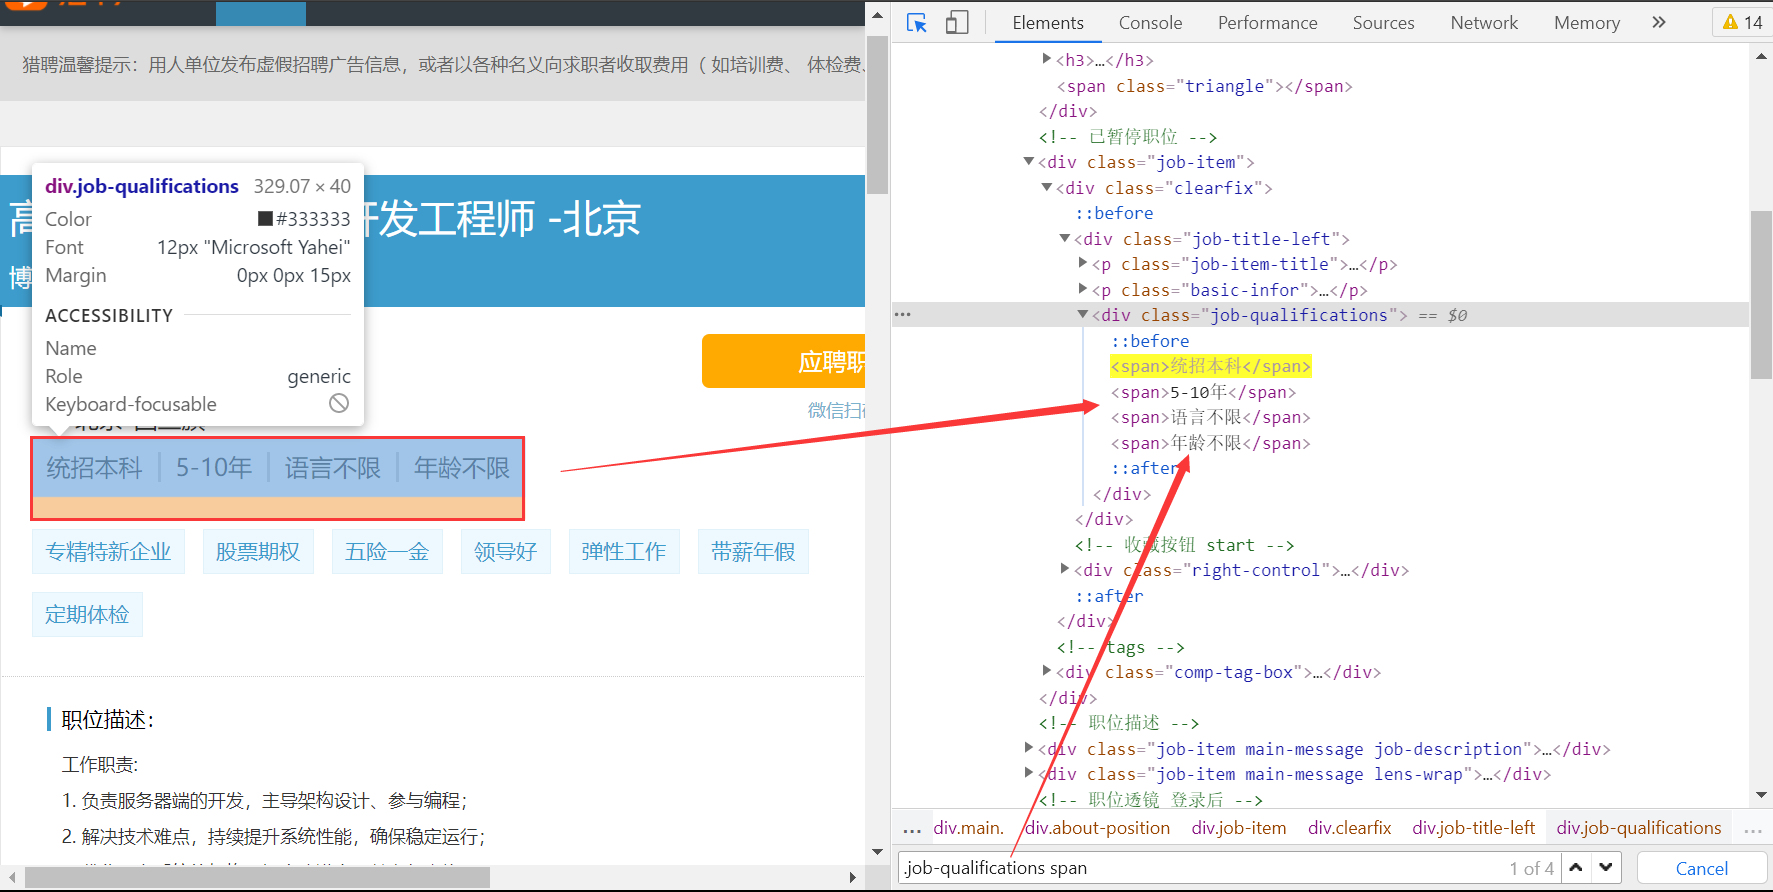Select the 职位透镜 登录后 comment node
Image resolution: width=1773 pixels, height=892 pixels.
[x=1151, y=800]
